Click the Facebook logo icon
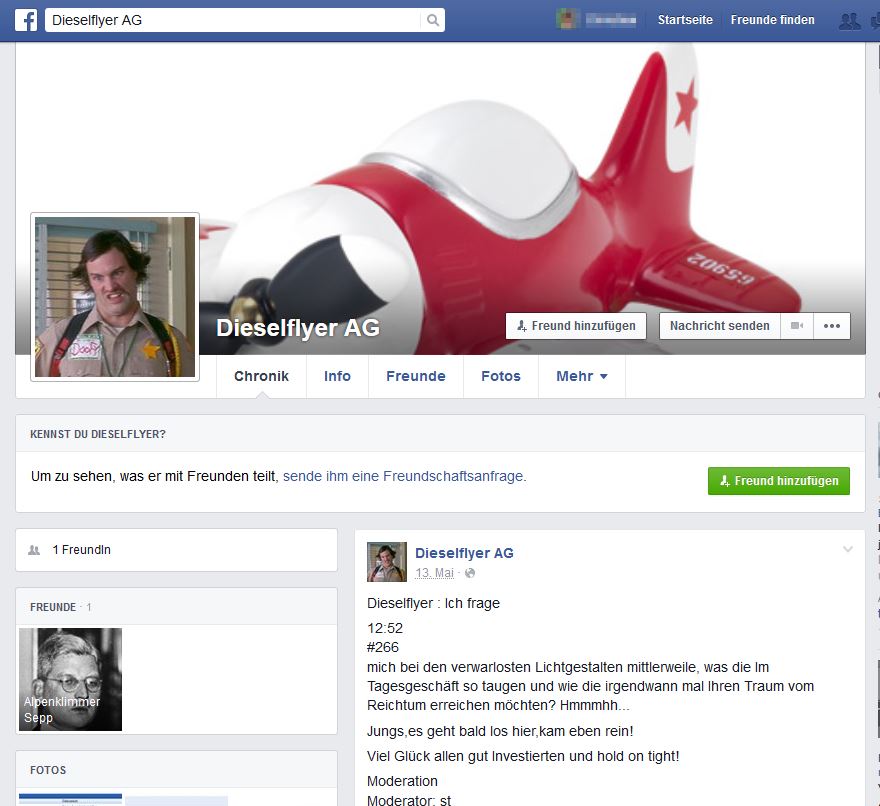The height and width of the screenshot is (806, 880). pos(26,20)
